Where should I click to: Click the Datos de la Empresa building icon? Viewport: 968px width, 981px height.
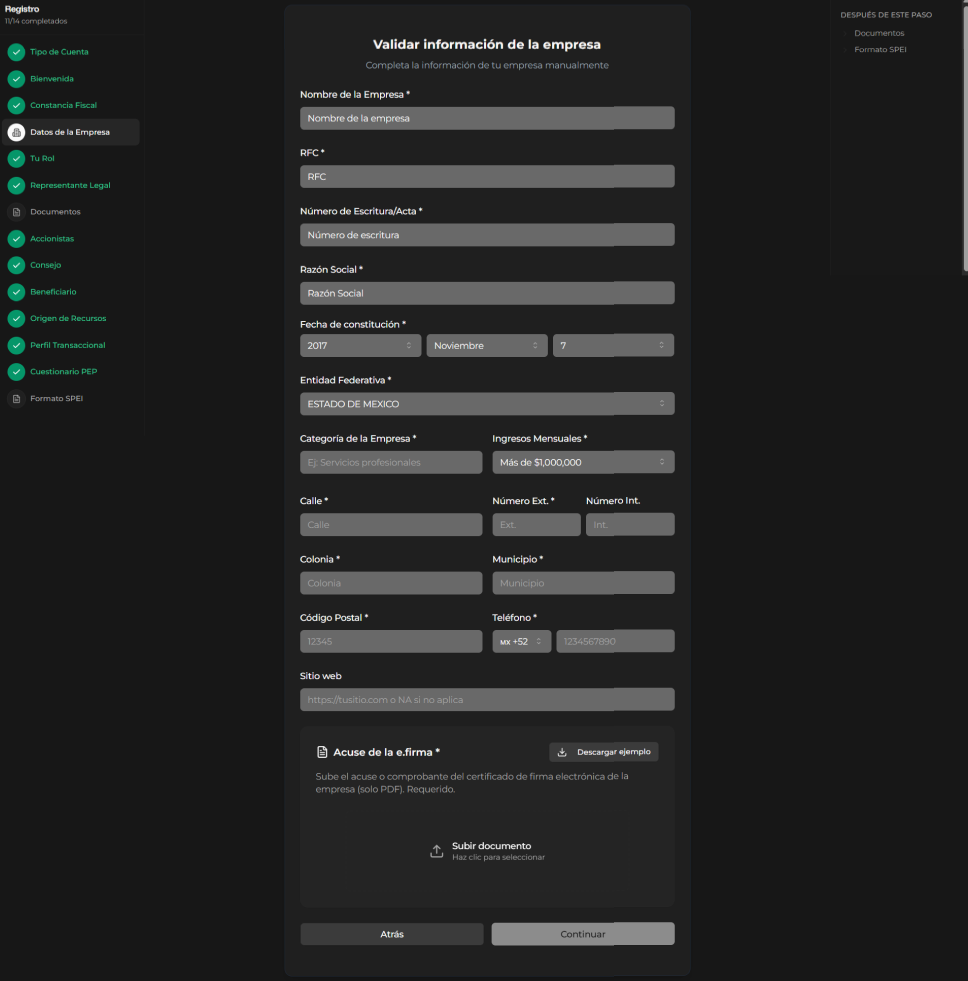[x=16, y=132]
